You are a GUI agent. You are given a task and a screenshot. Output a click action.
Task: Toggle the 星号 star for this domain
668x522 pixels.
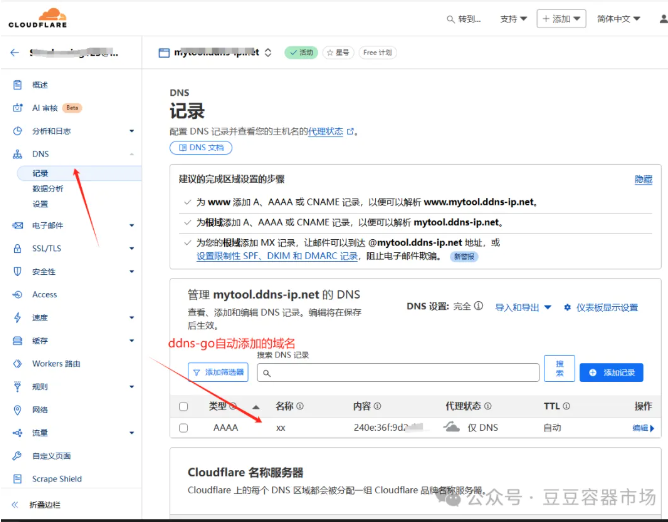[338, 52]
